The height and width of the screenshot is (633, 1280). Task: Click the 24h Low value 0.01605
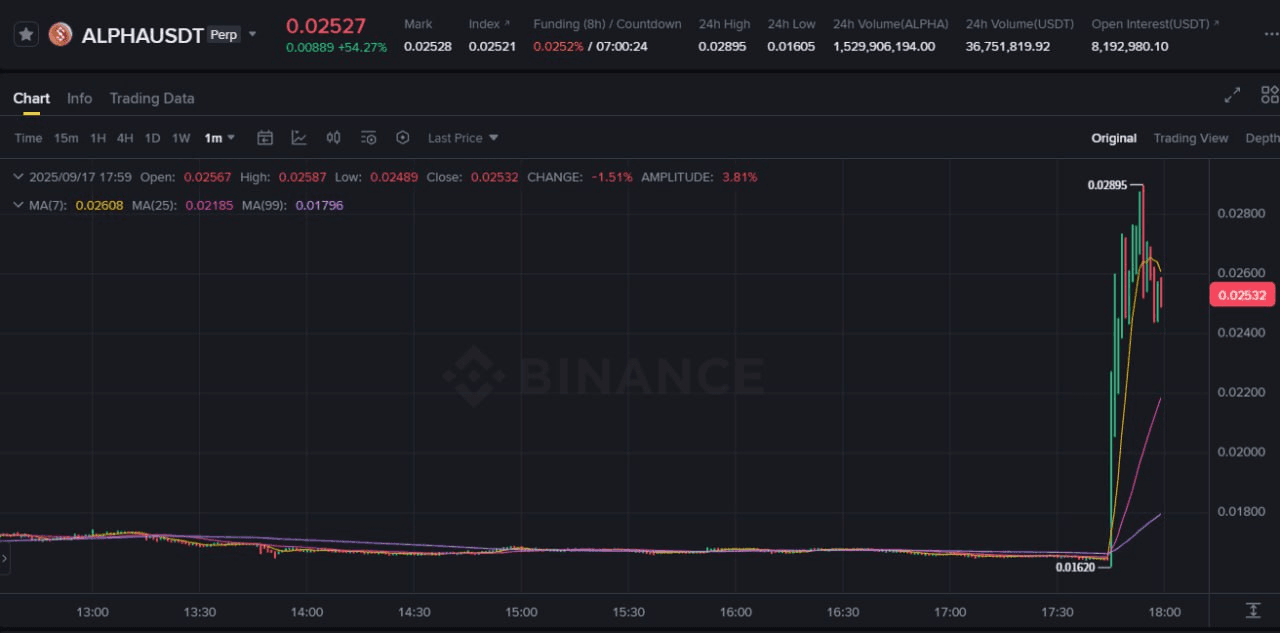click(x=791, y=46)
